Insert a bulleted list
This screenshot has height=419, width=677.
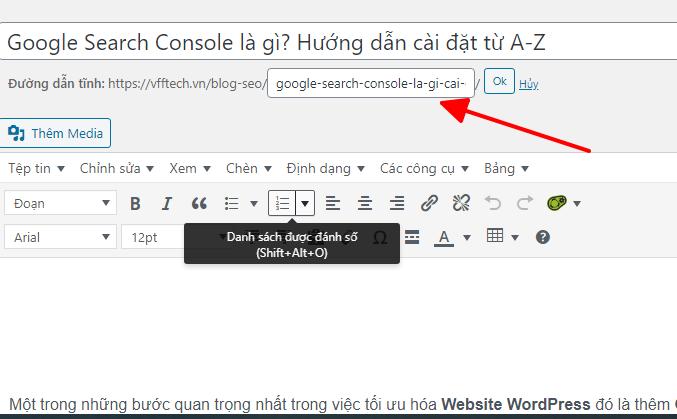point(232,203)
